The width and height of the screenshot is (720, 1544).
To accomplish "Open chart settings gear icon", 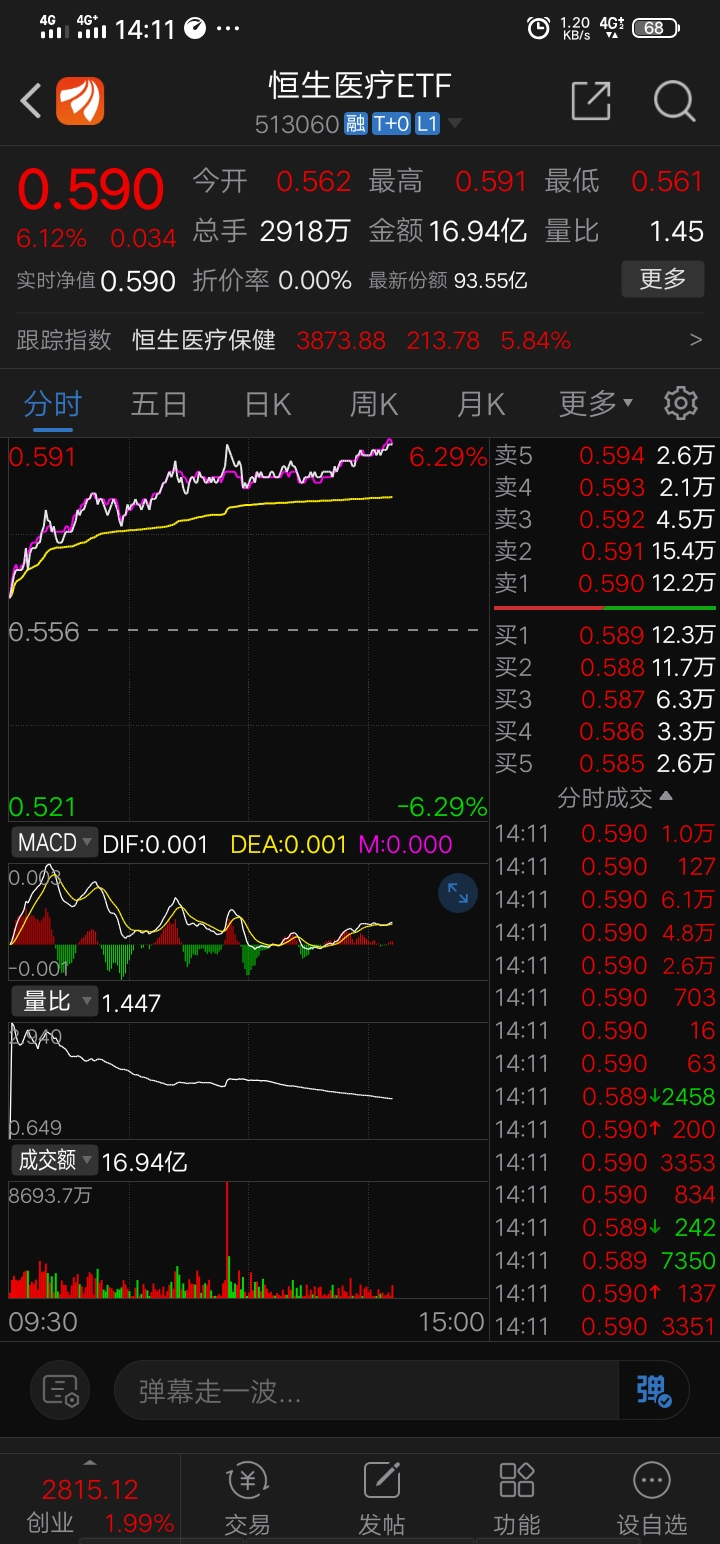I will 681,404.
